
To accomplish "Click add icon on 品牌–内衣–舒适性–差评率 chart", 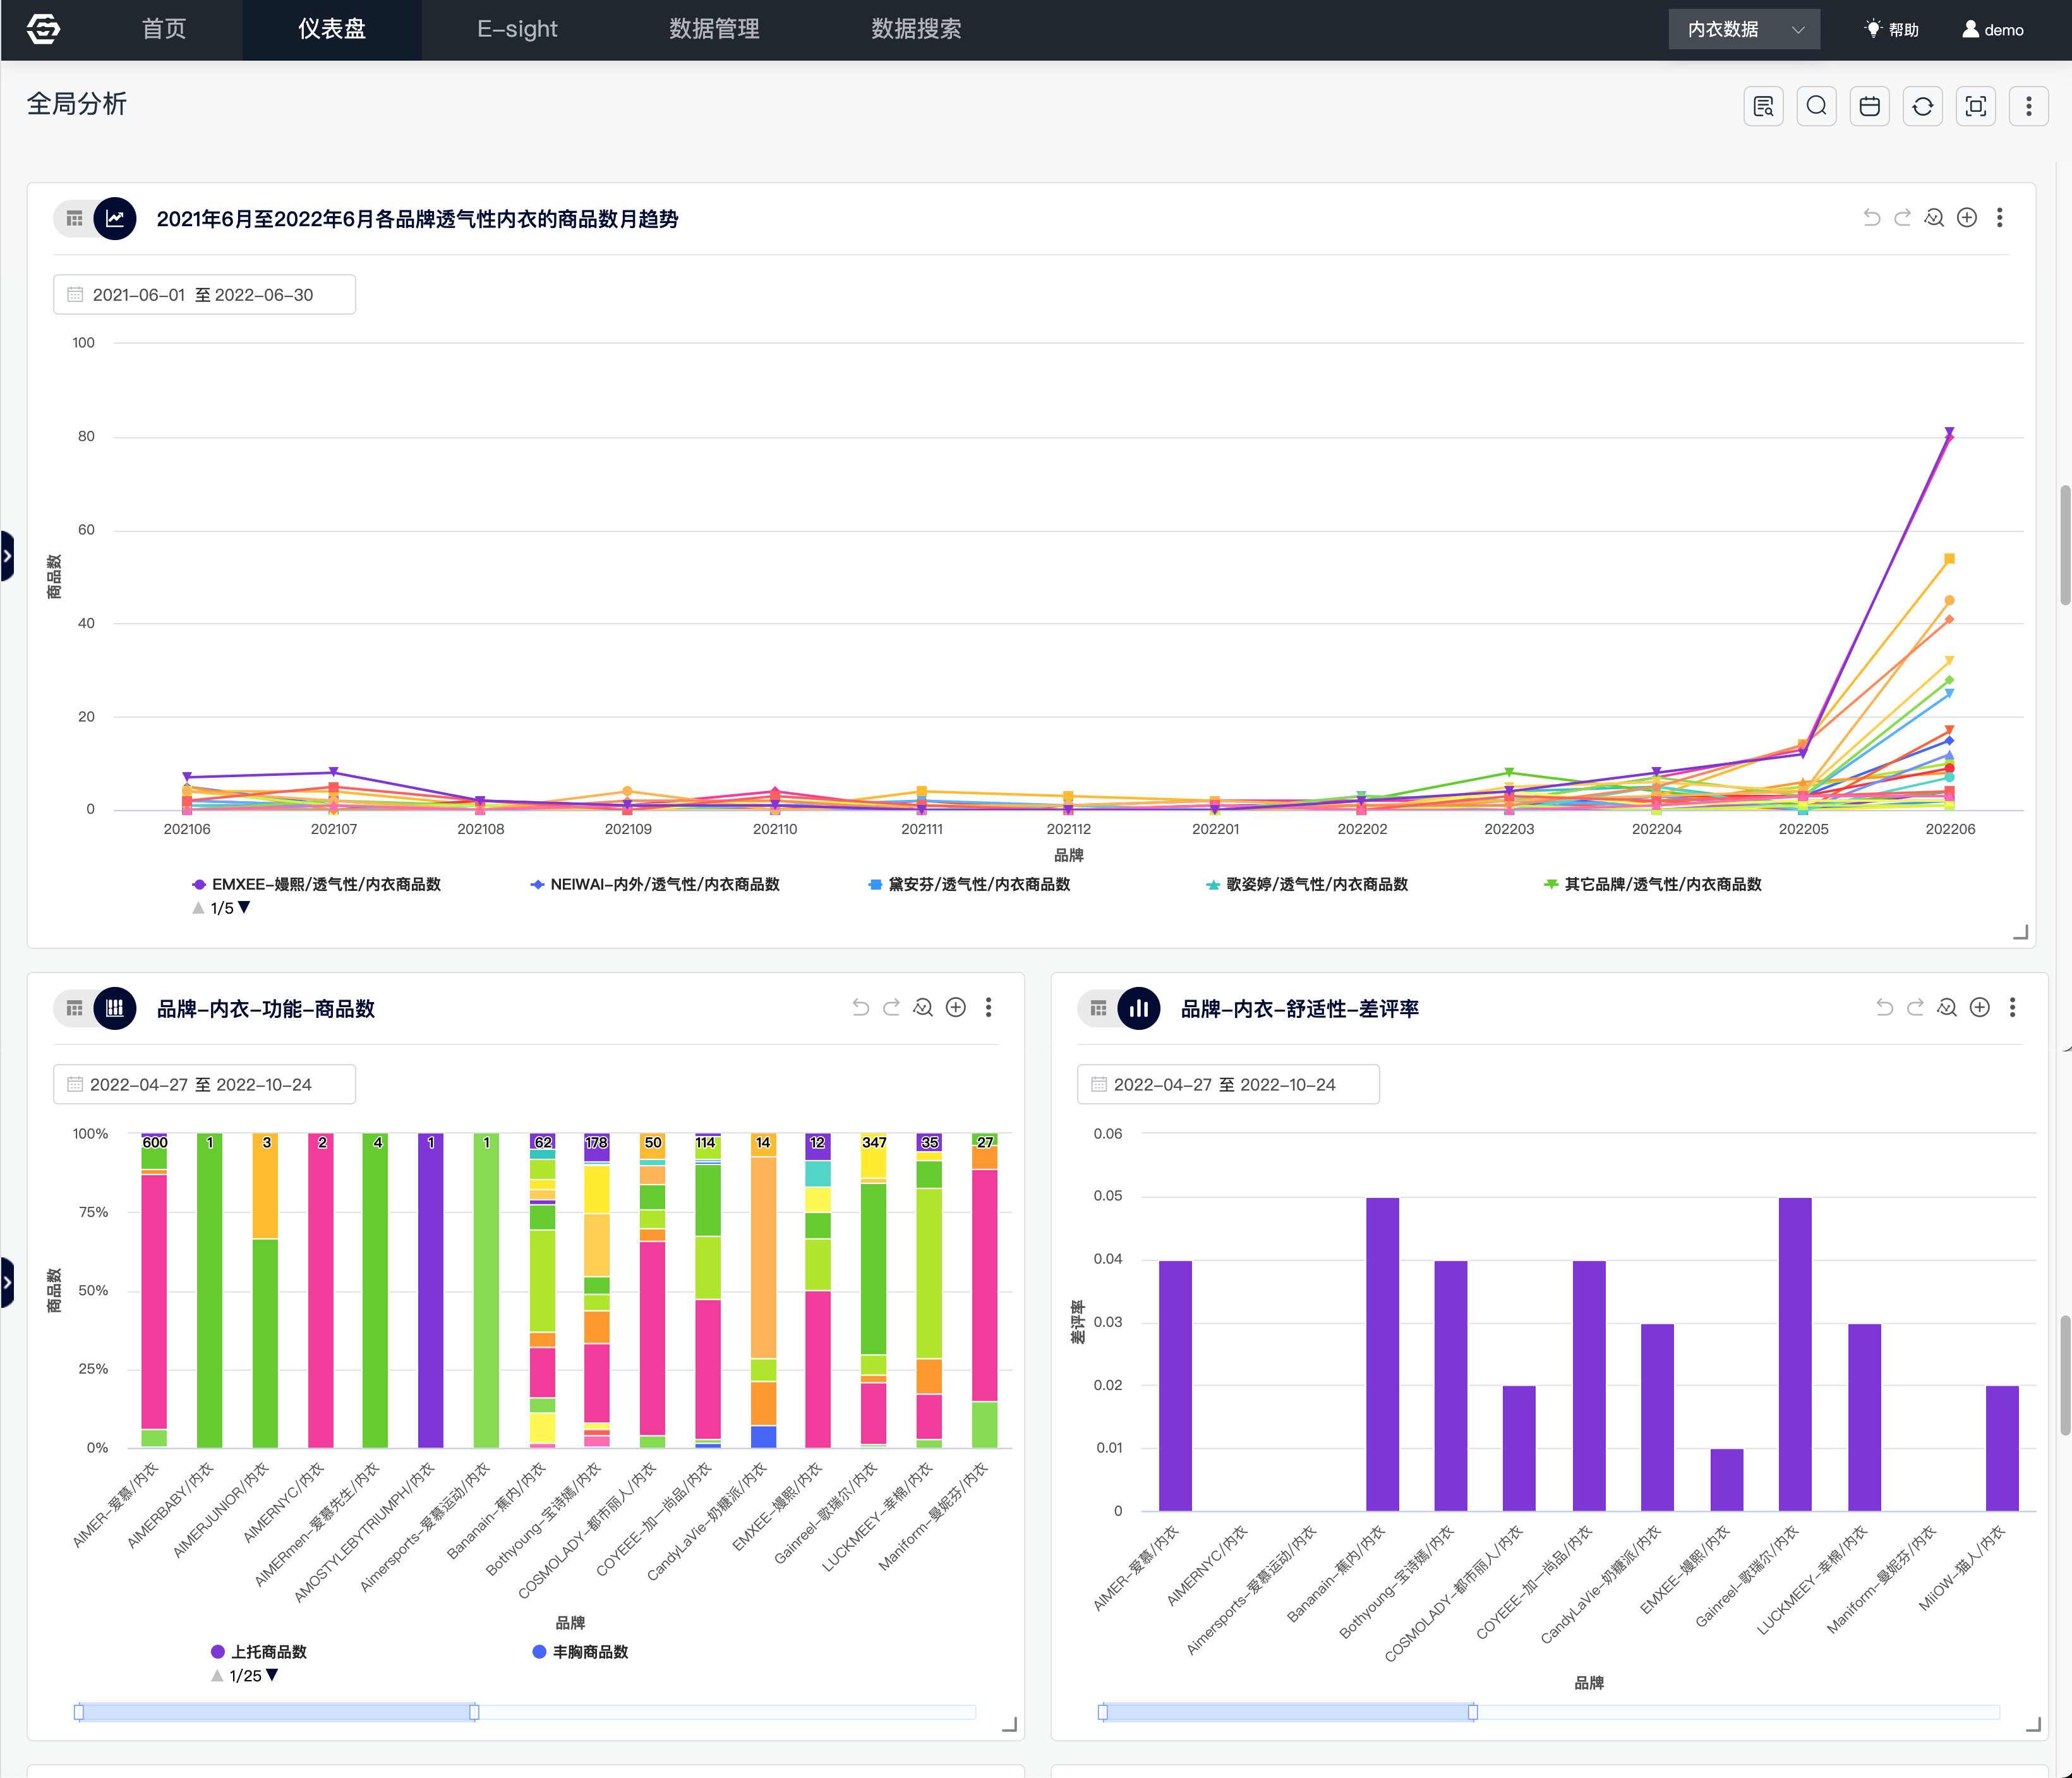I will pos(1979,1008).
